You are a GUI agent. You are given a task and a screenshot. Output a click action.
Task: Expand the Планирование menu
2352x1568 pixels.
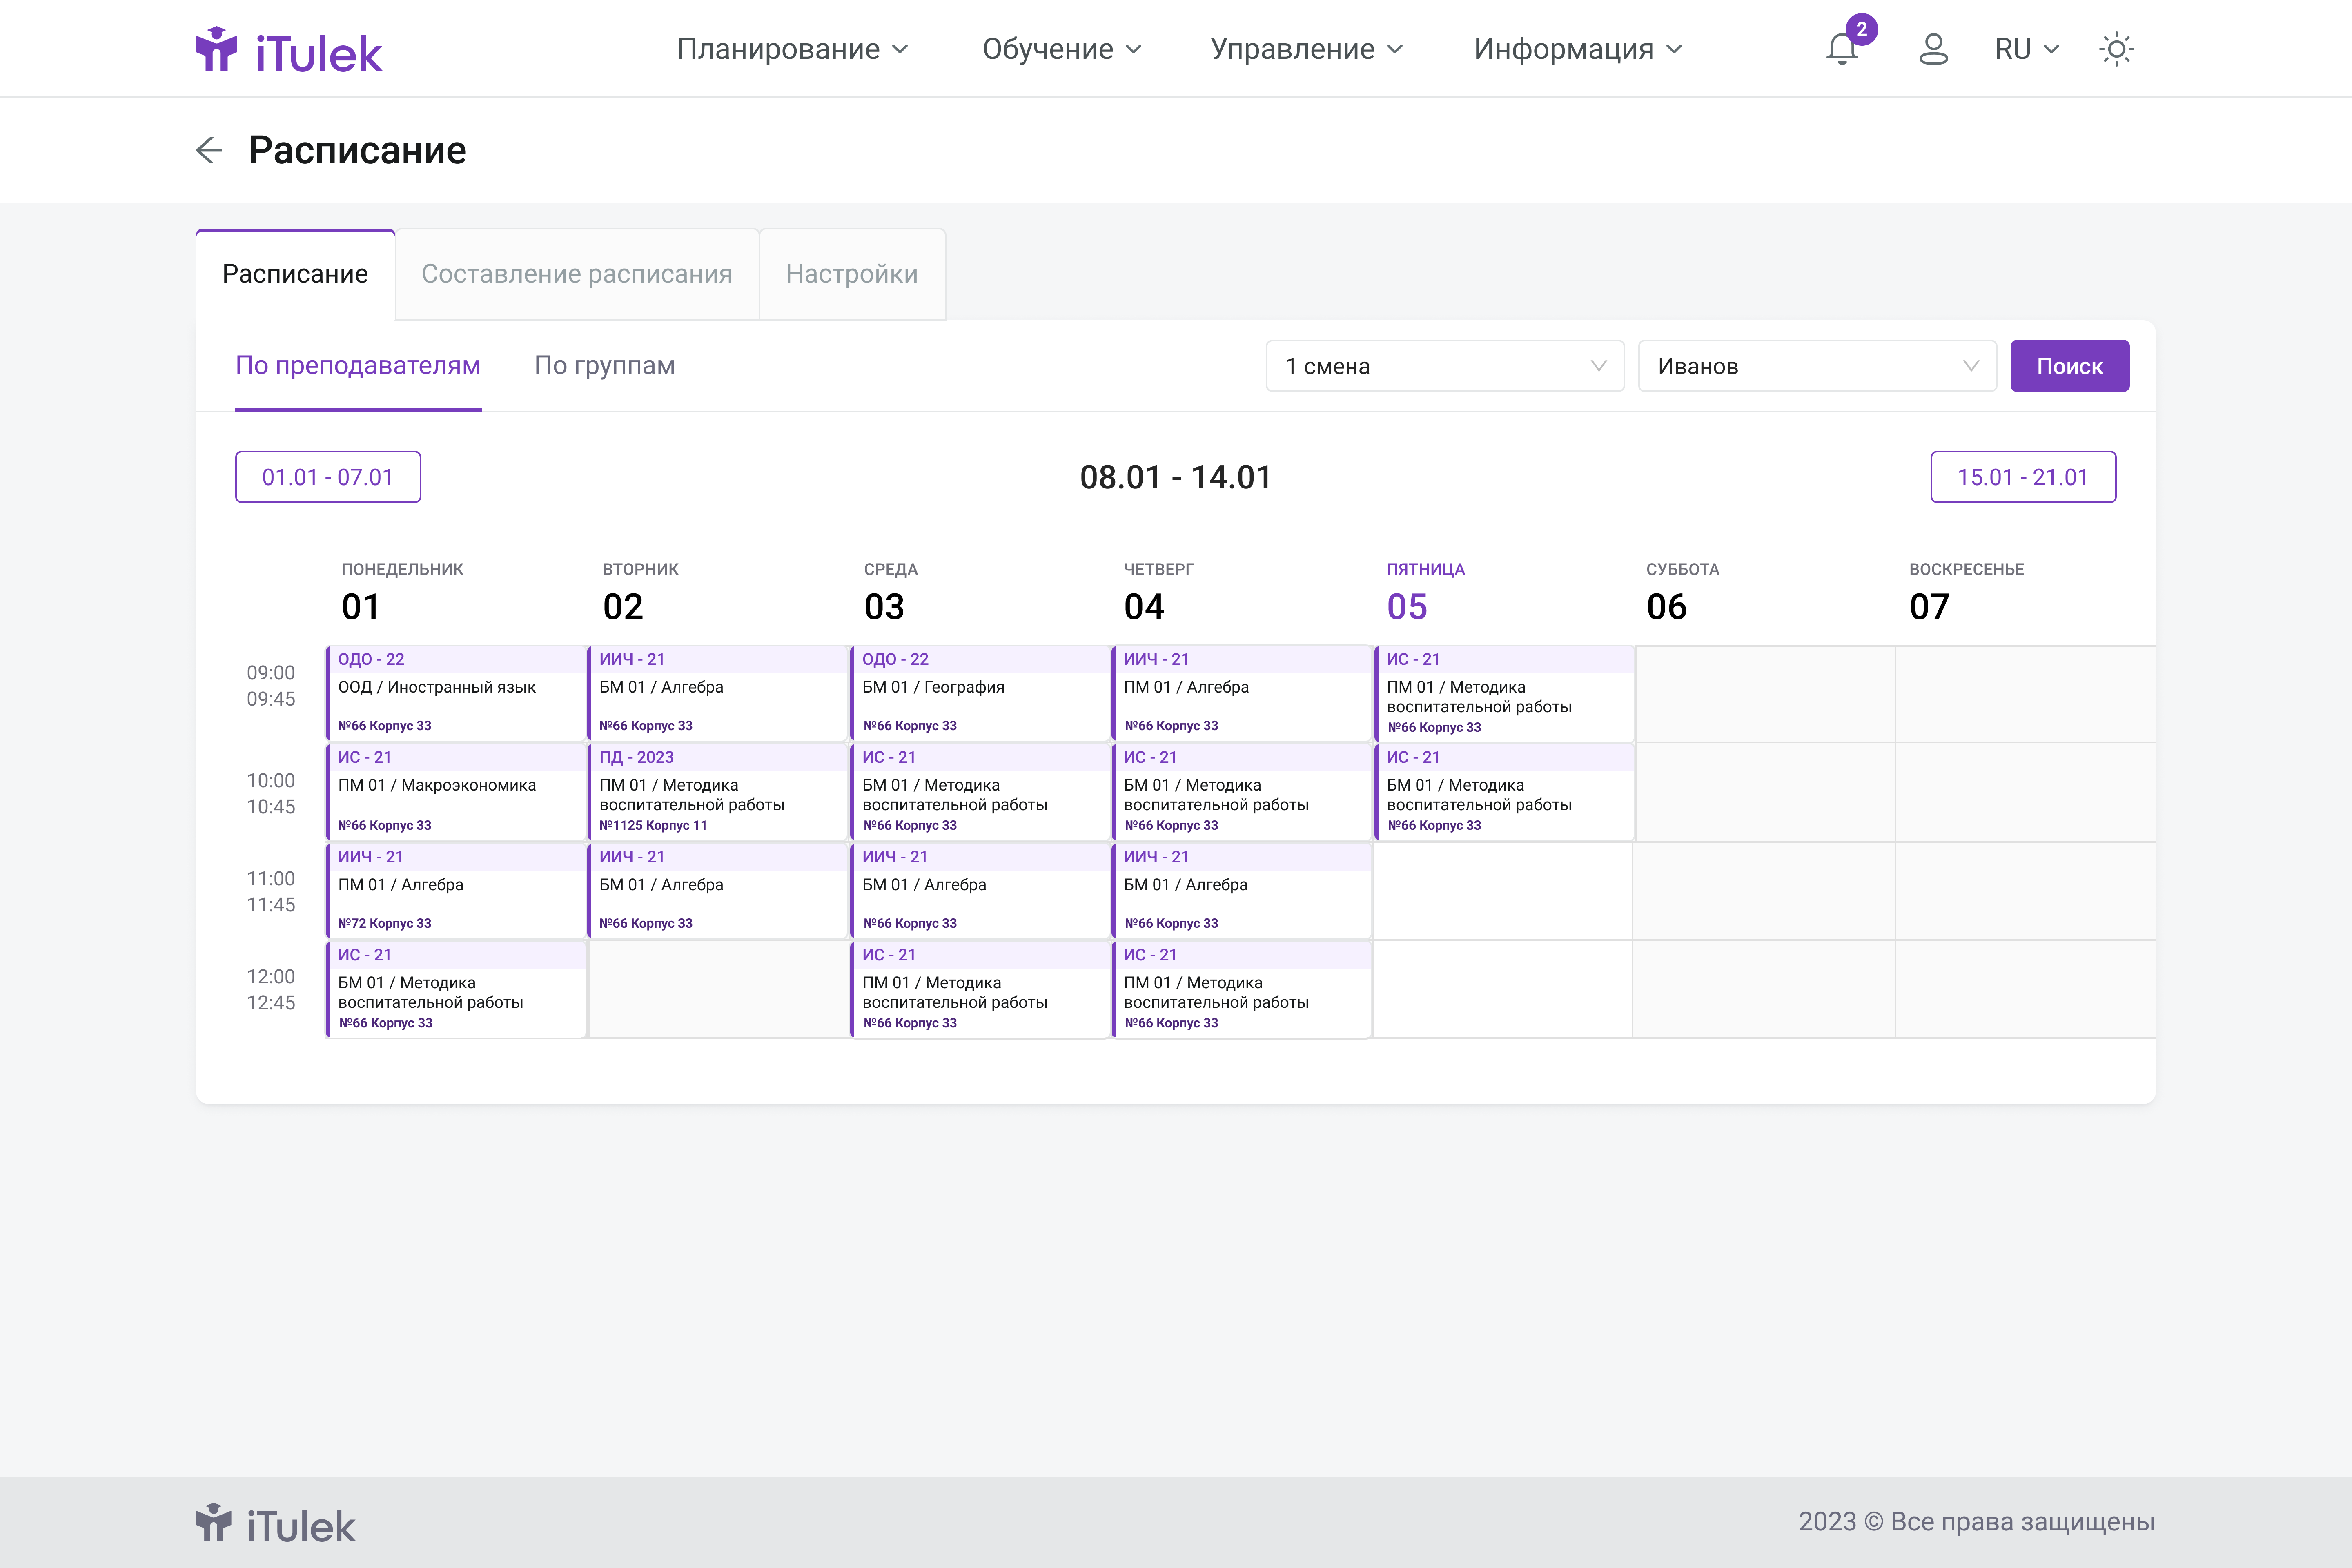792,49
